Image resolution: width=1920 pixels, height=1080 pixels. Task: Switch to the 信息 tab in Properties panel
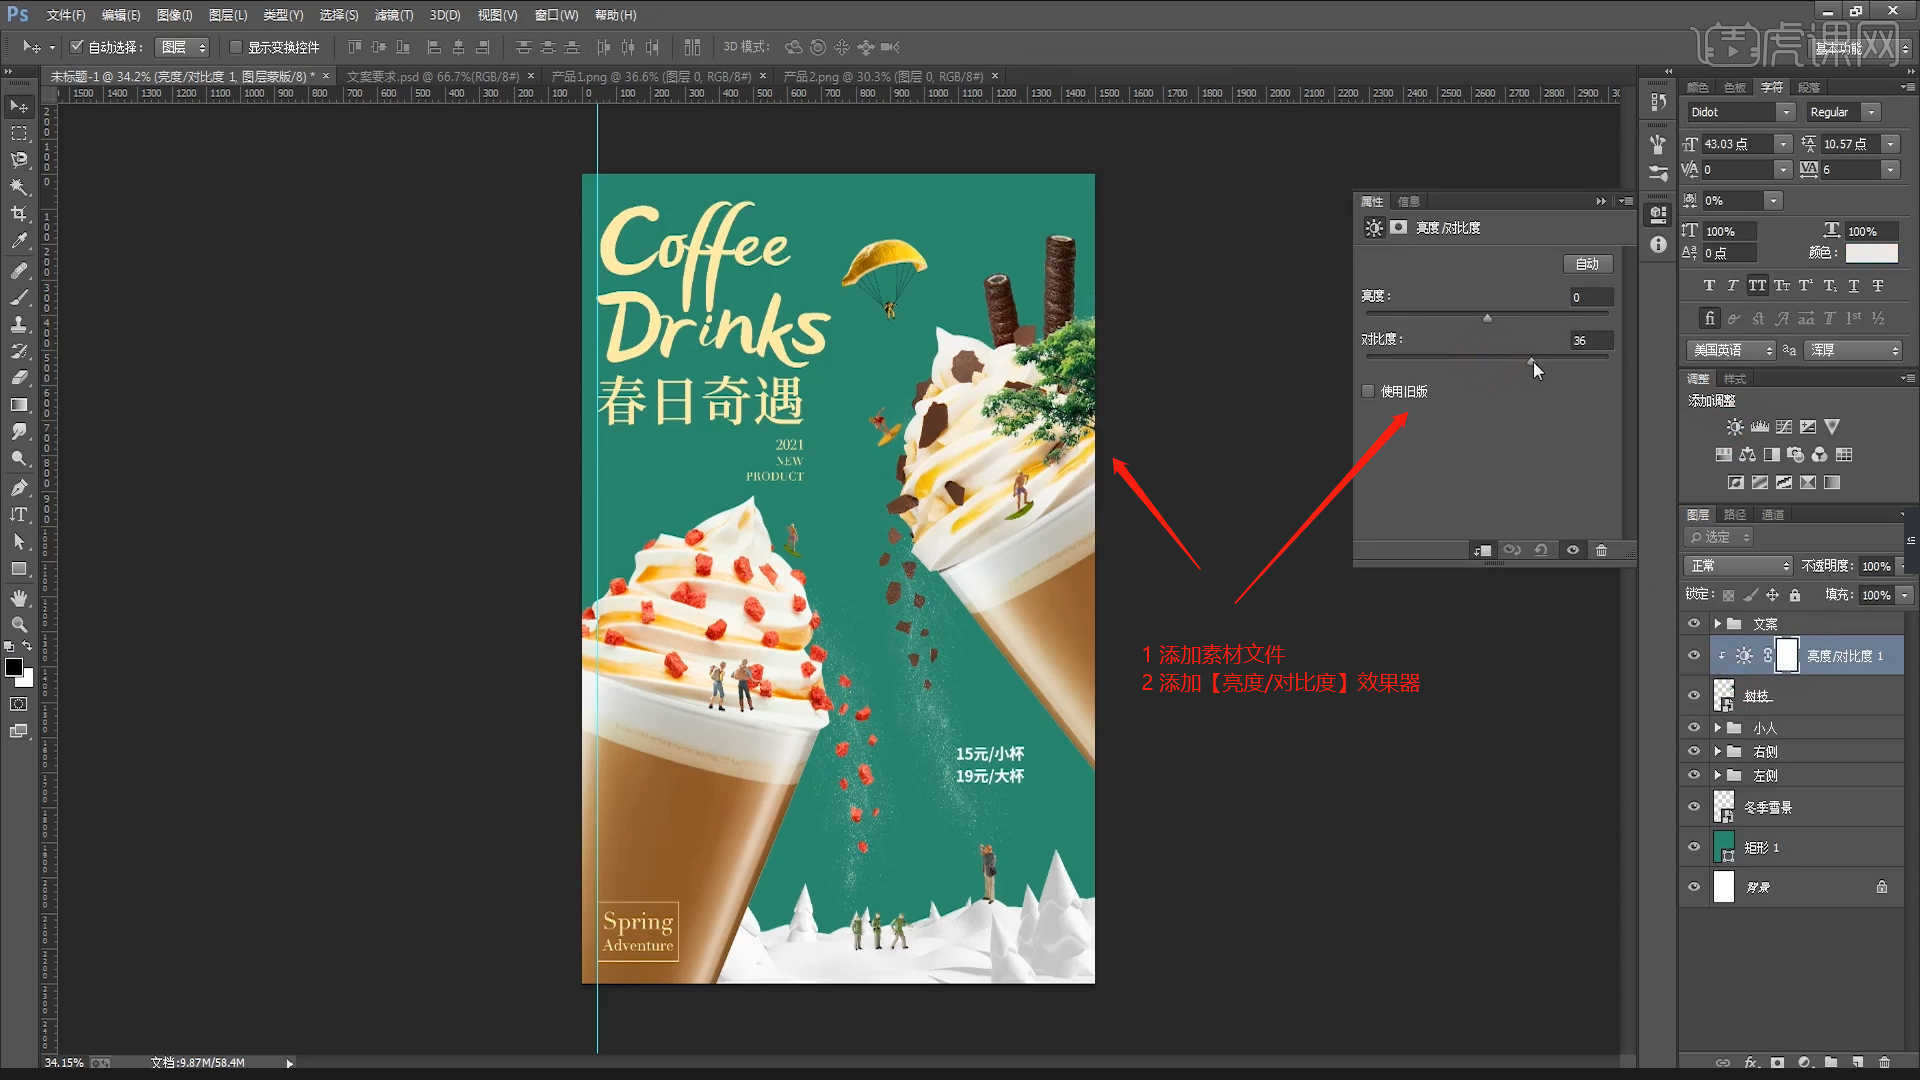(x=1409, y=202)
